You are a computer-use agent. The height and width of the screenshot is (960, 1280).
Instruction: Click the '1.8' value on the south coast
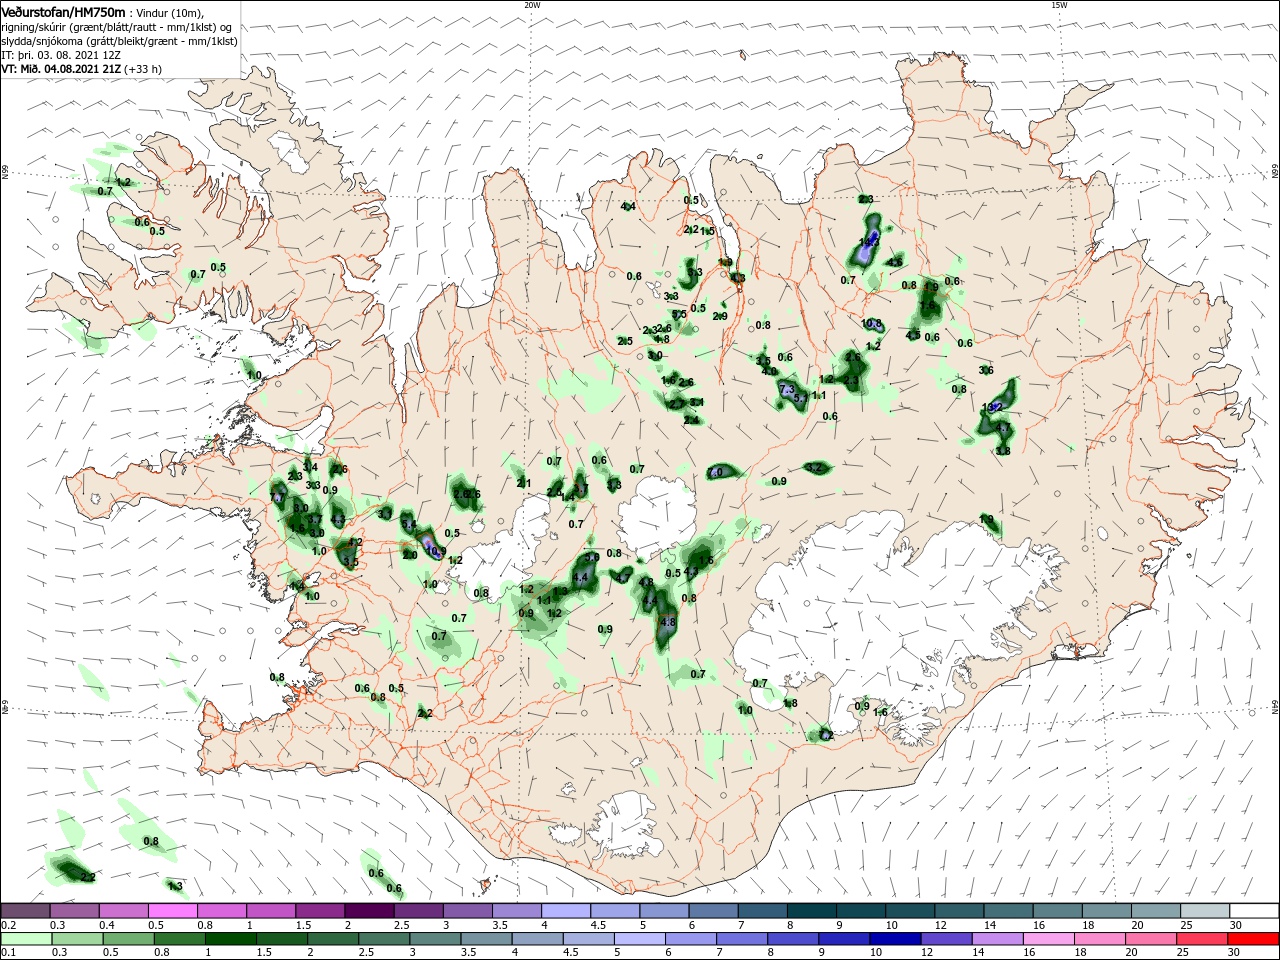pos(790,703)
